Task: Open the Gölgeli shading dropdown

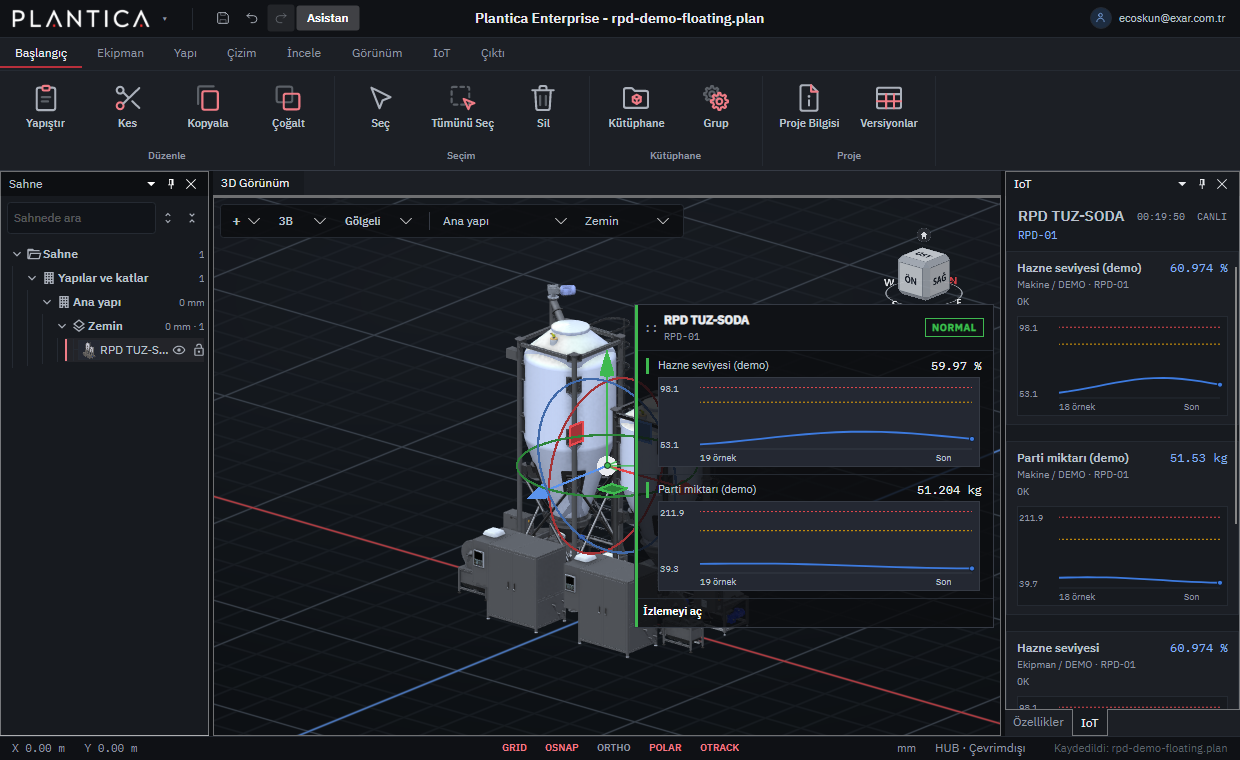Action: click(x=378, y=221)
